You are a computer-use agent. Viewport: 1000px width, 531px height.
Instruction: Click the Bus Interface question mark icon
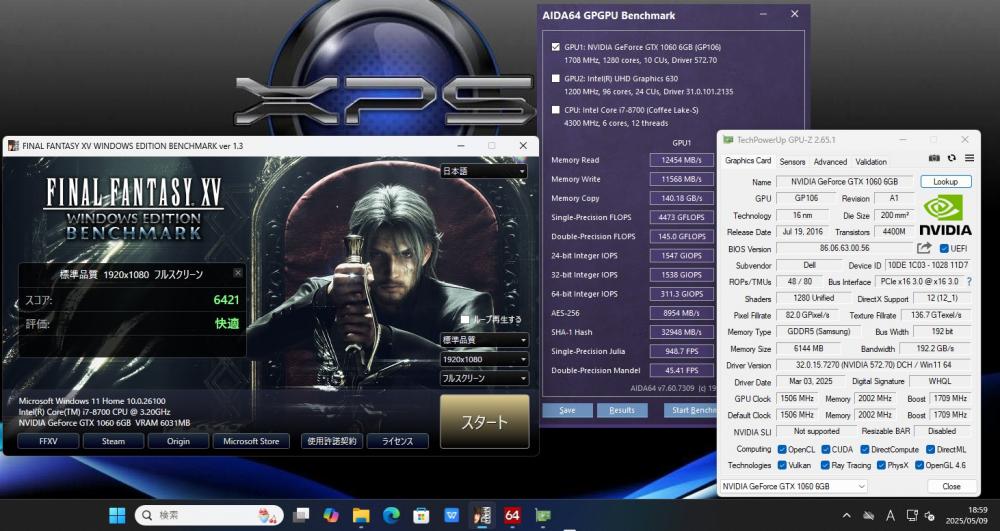tap(969, 281)
